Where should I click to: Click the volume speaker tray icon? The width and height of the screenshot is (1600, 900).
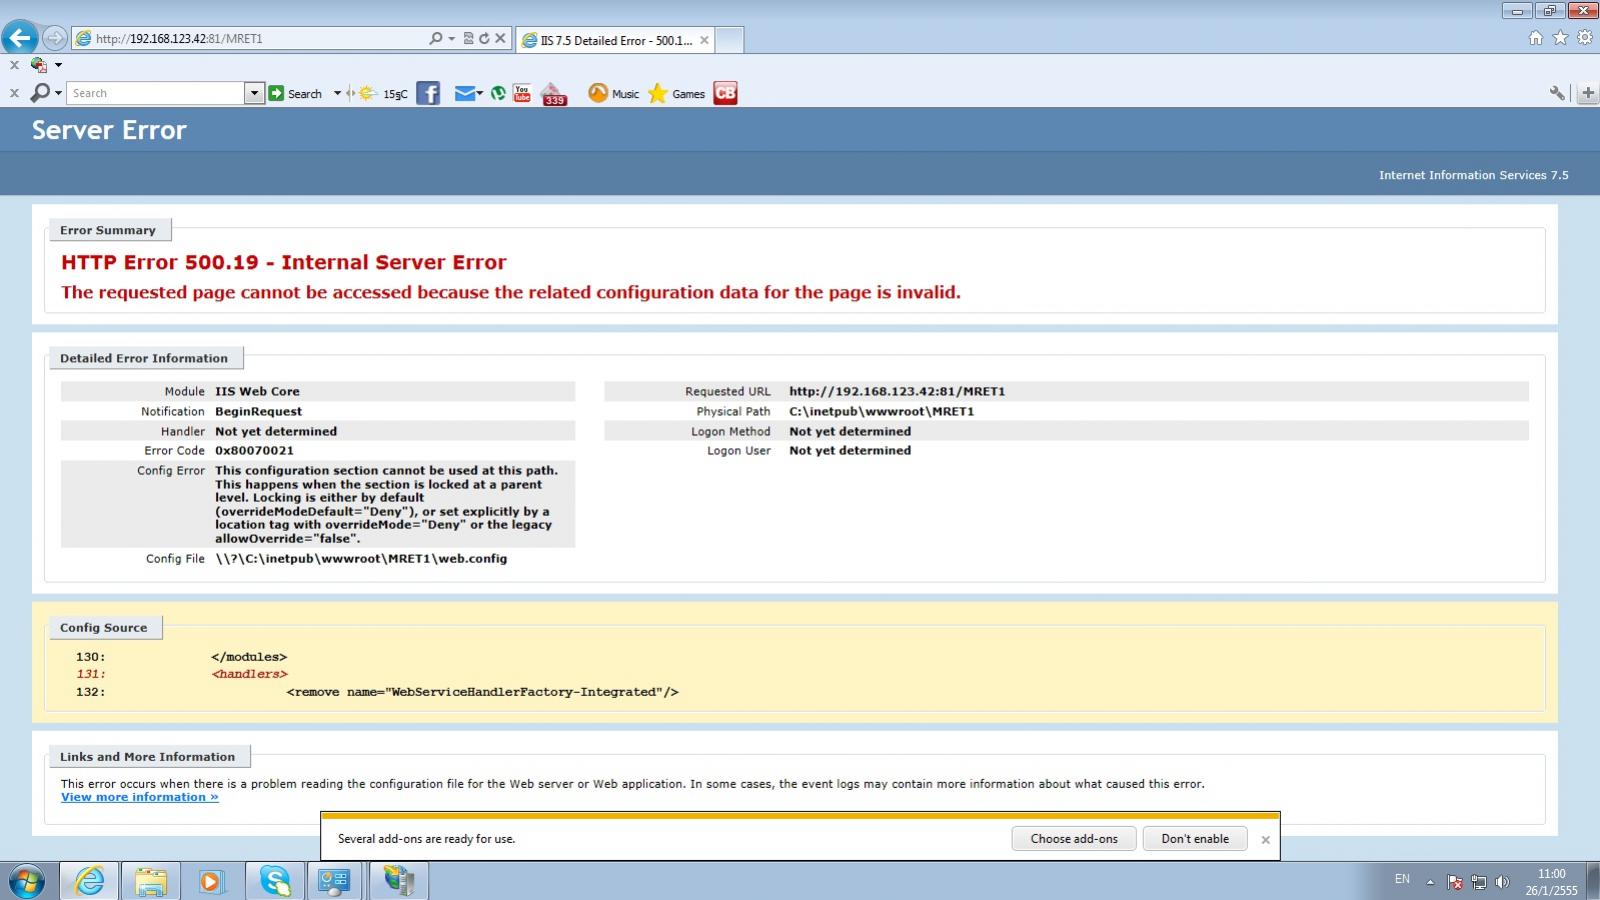(1502, 882)
